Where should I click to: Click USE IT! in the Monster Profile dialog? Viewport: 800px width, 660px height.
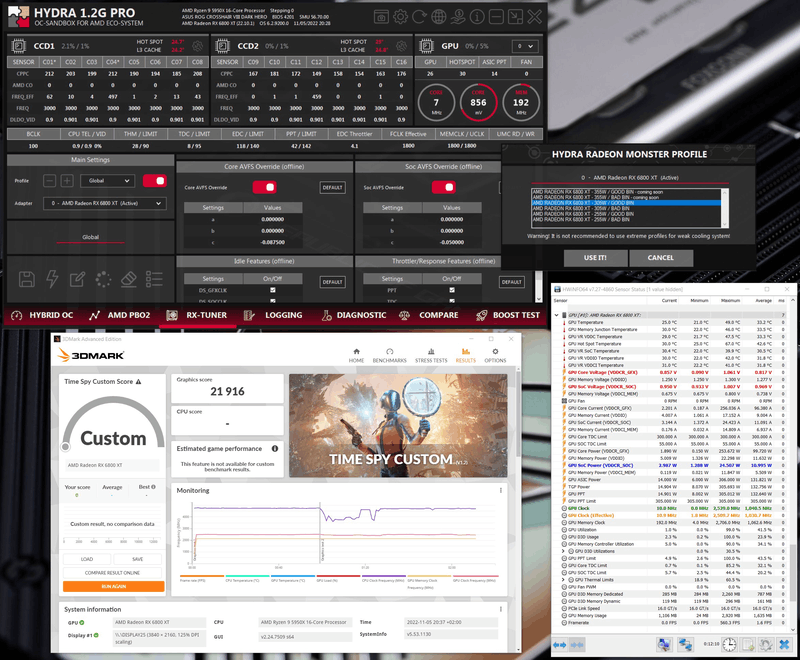[595, 258]
